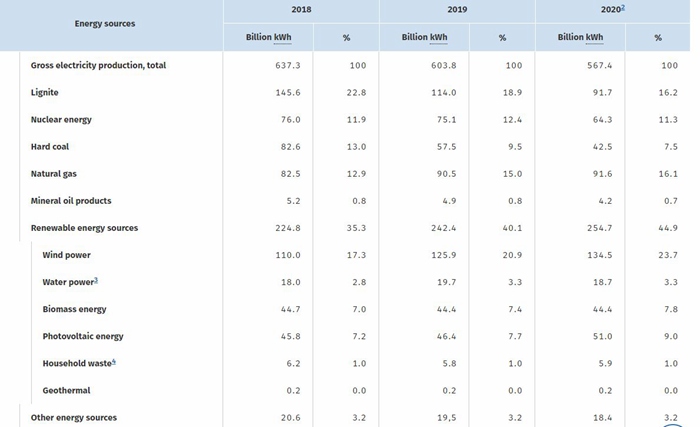
Task: Open footnote 2 next to the 2020 header
Action: [623, 7]
